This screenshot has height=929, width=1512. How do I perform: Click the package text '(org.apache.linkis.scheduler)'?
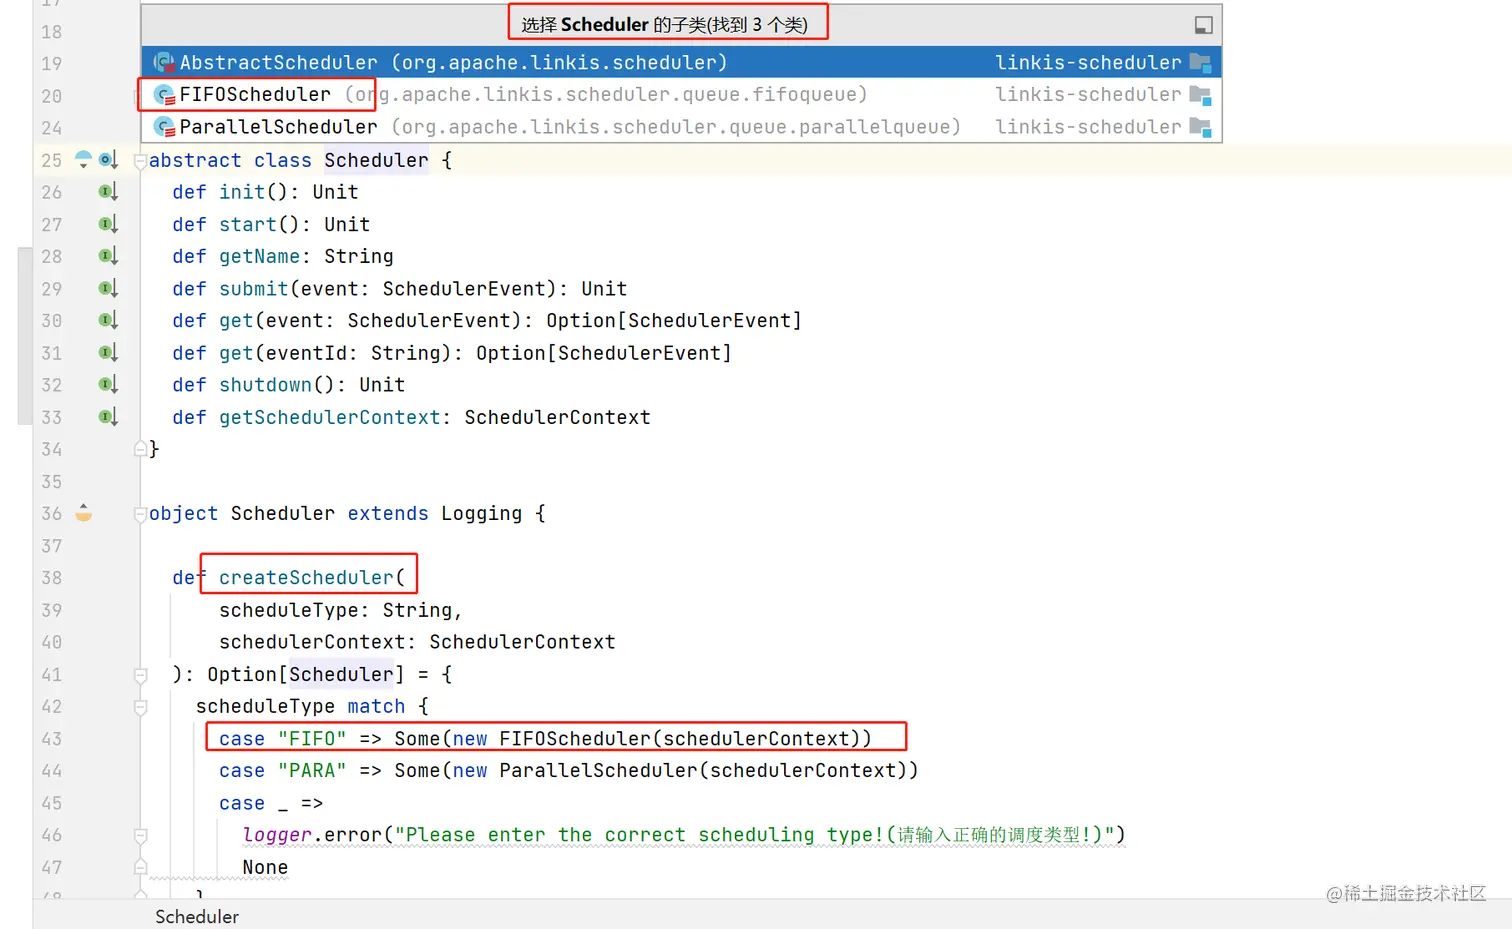click(x=559, y=63)
